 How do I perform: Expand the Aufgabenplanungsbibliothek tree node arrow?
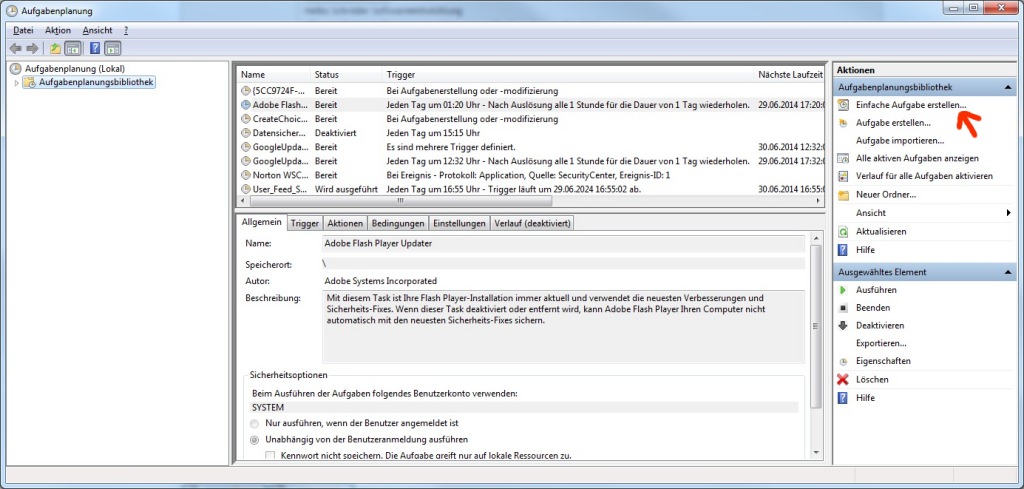click(16, 83)
